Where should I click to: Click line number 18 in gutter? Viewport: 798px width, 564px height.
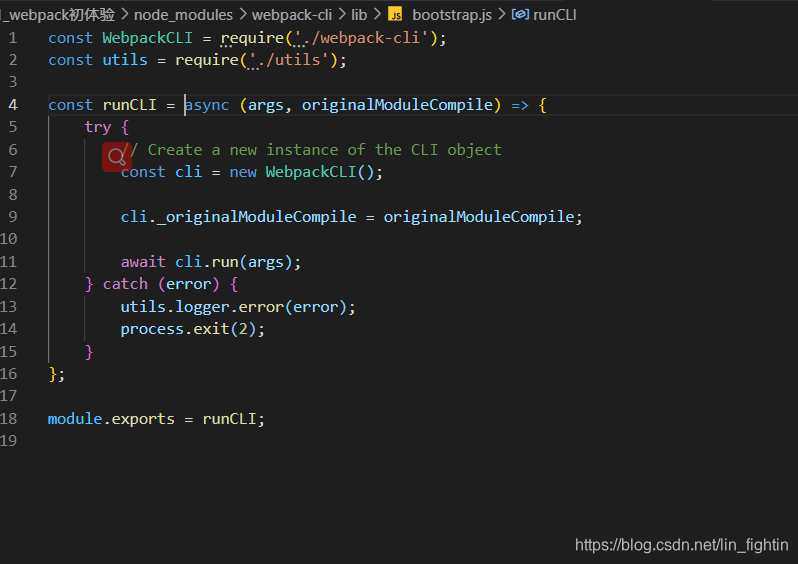(9, 419)
